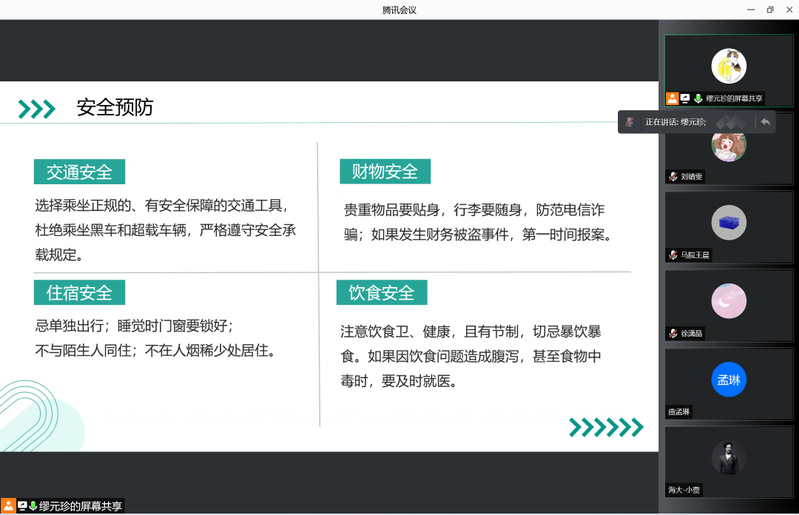The height and width of the screenshot is (515, 799).
Task: Click green microphone icon on 缪元珍 thumbnail
Action: coord(698,98)
